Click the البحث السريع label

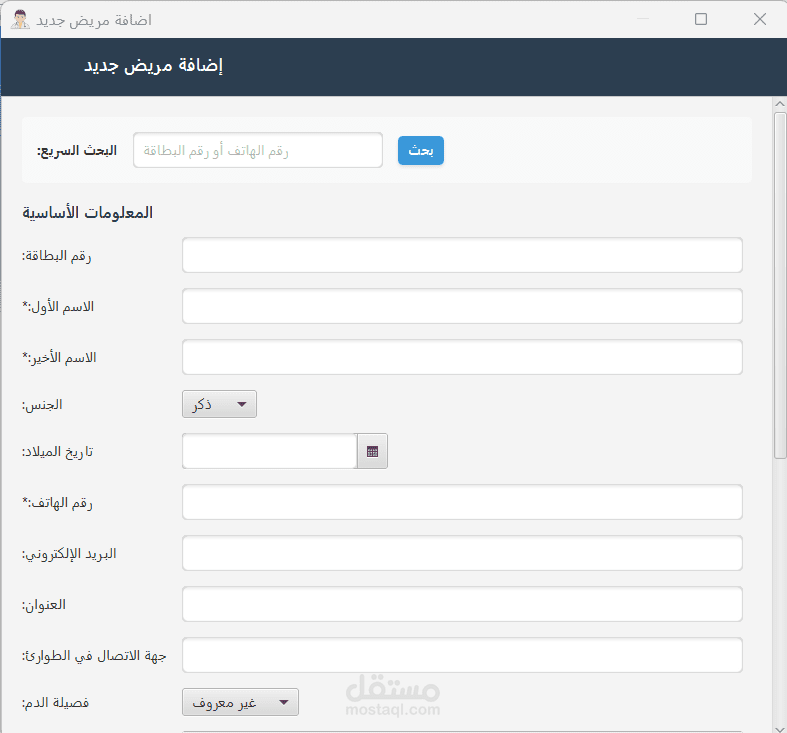pos(77,151)
